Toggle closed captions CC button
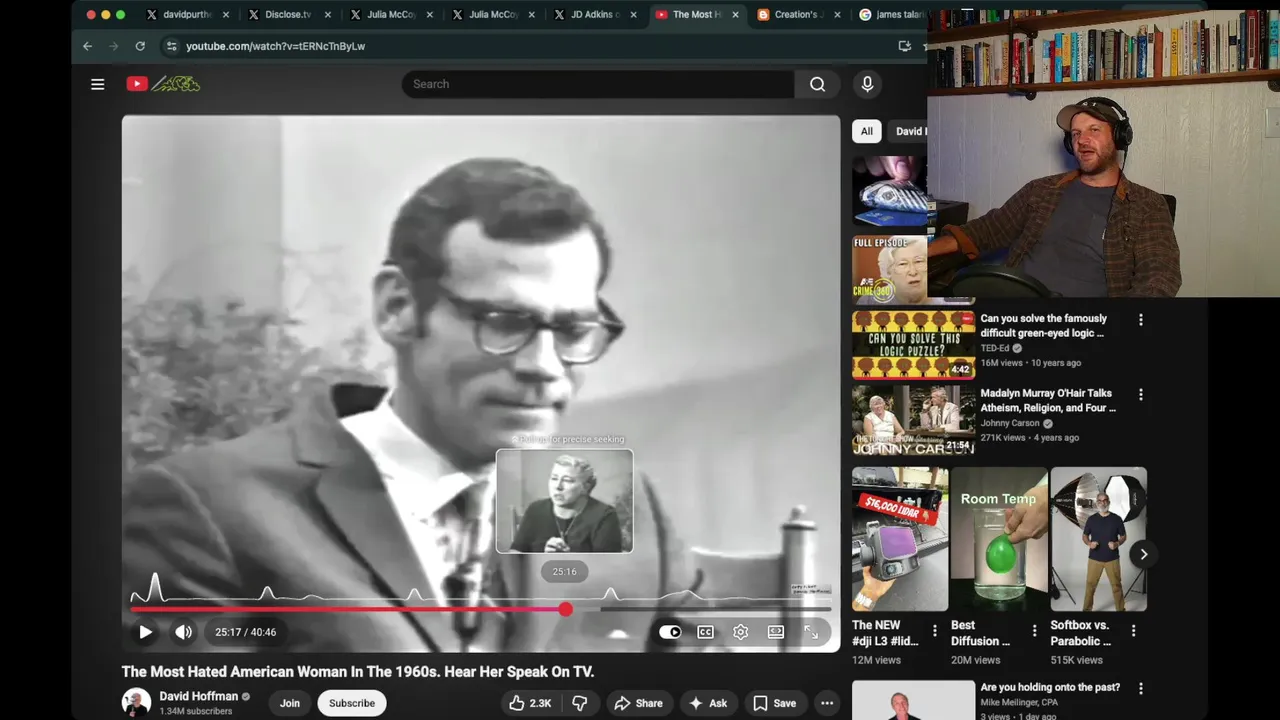Viewport: 1280px width, 720px height. point(705,632)
